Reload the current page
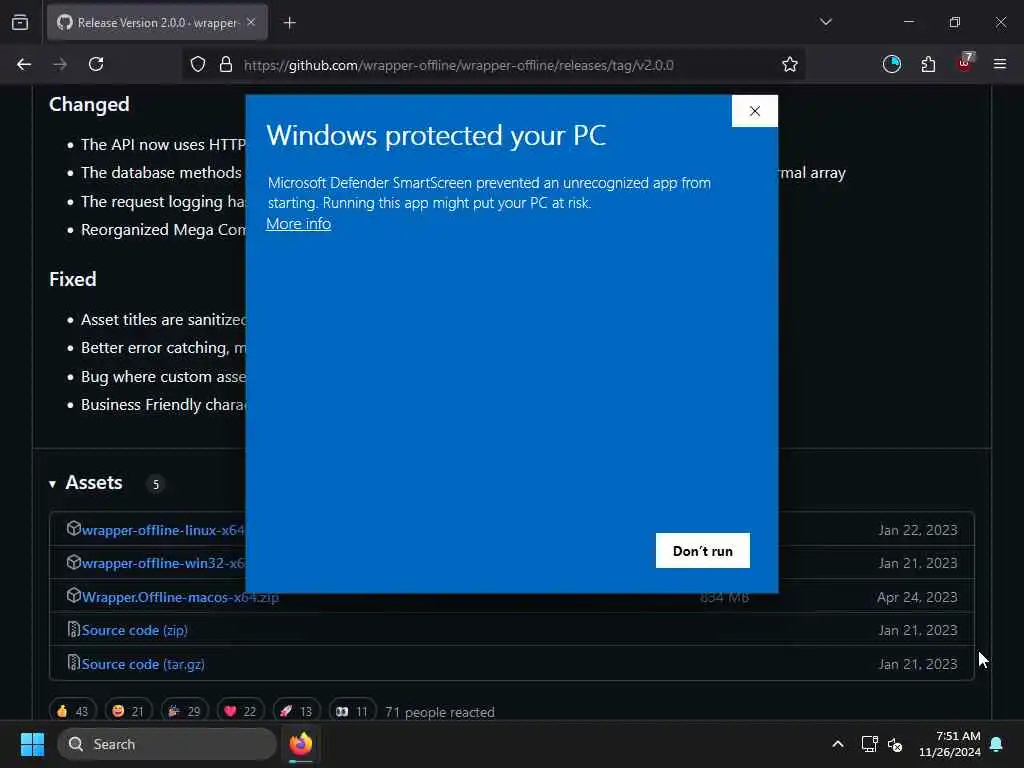1024x768 pixels. [96, 64]
